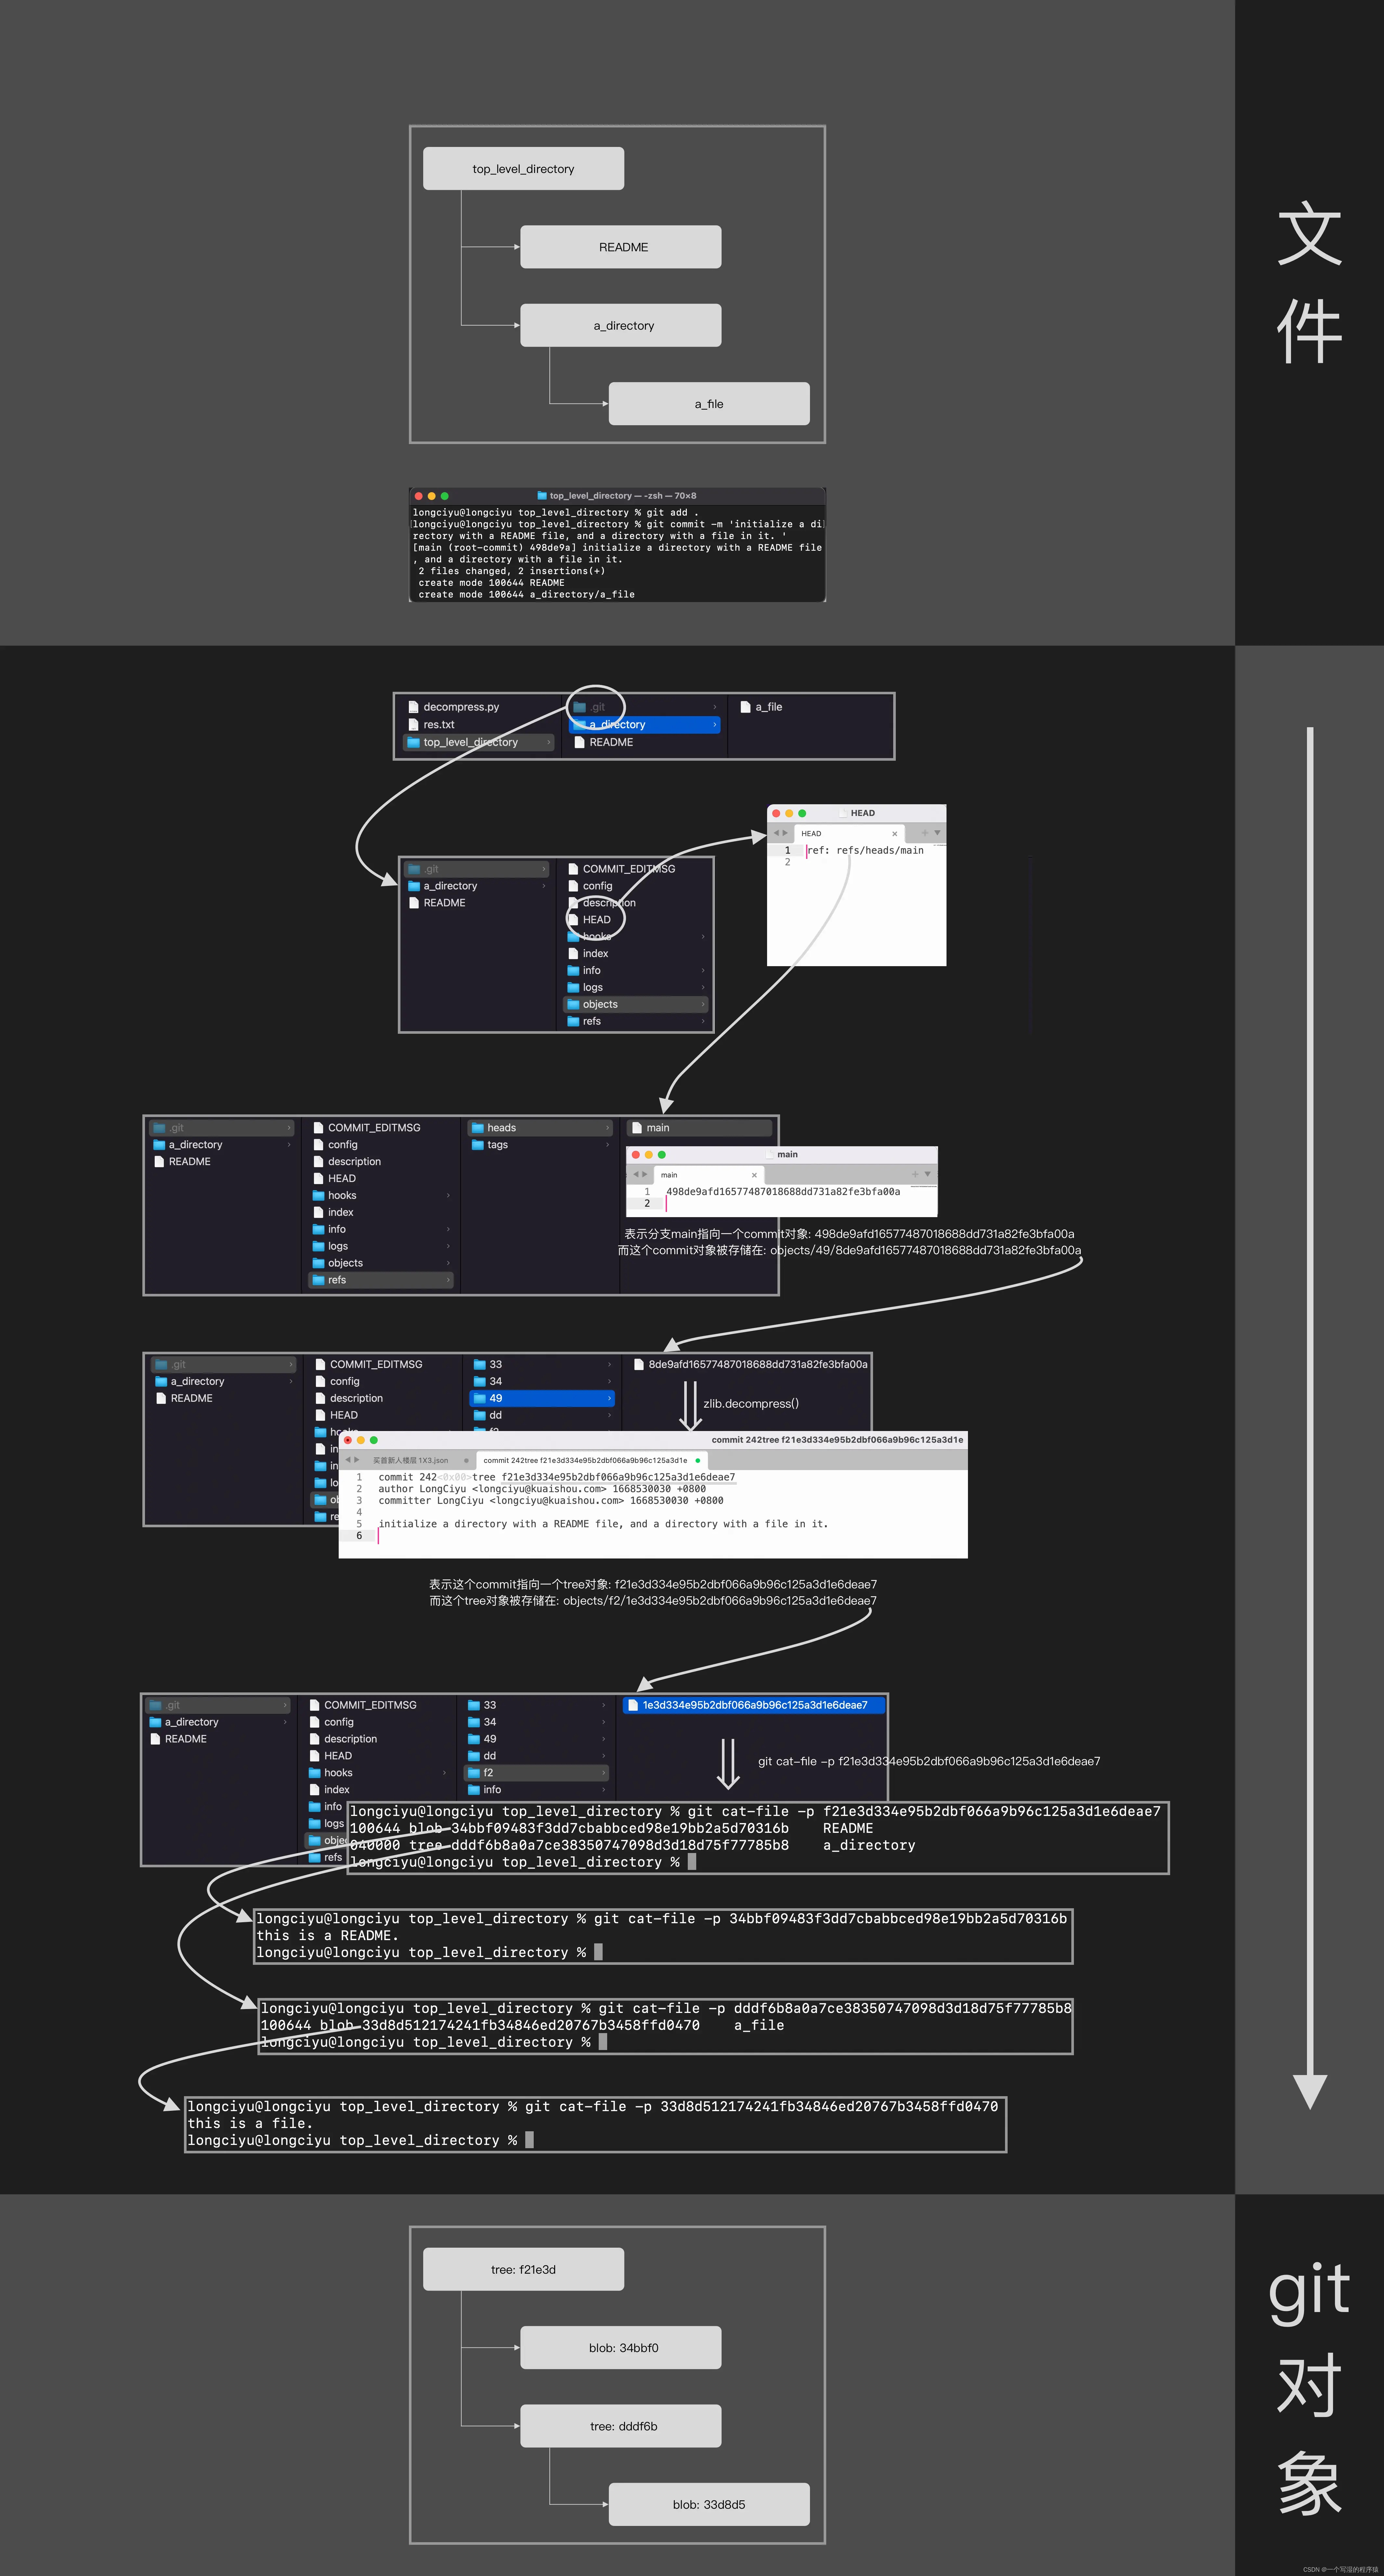Add new tab in the HEAD editor window
Screen dimensions: 1384x2576
pyautogui.click(x=925, y=833)
